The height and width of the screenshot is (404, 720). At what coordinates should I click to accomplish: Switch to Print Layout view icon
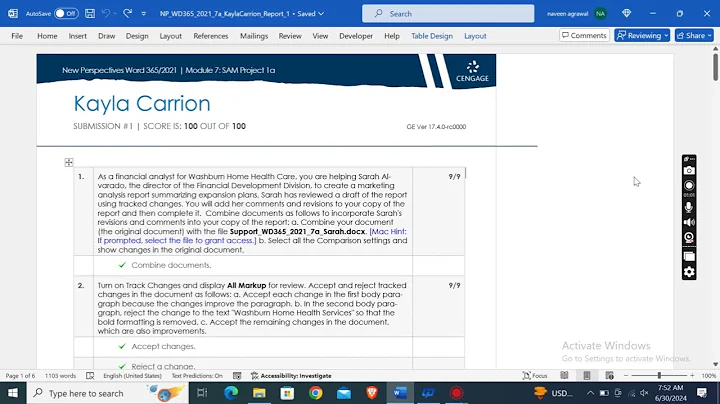click(587, 376)
